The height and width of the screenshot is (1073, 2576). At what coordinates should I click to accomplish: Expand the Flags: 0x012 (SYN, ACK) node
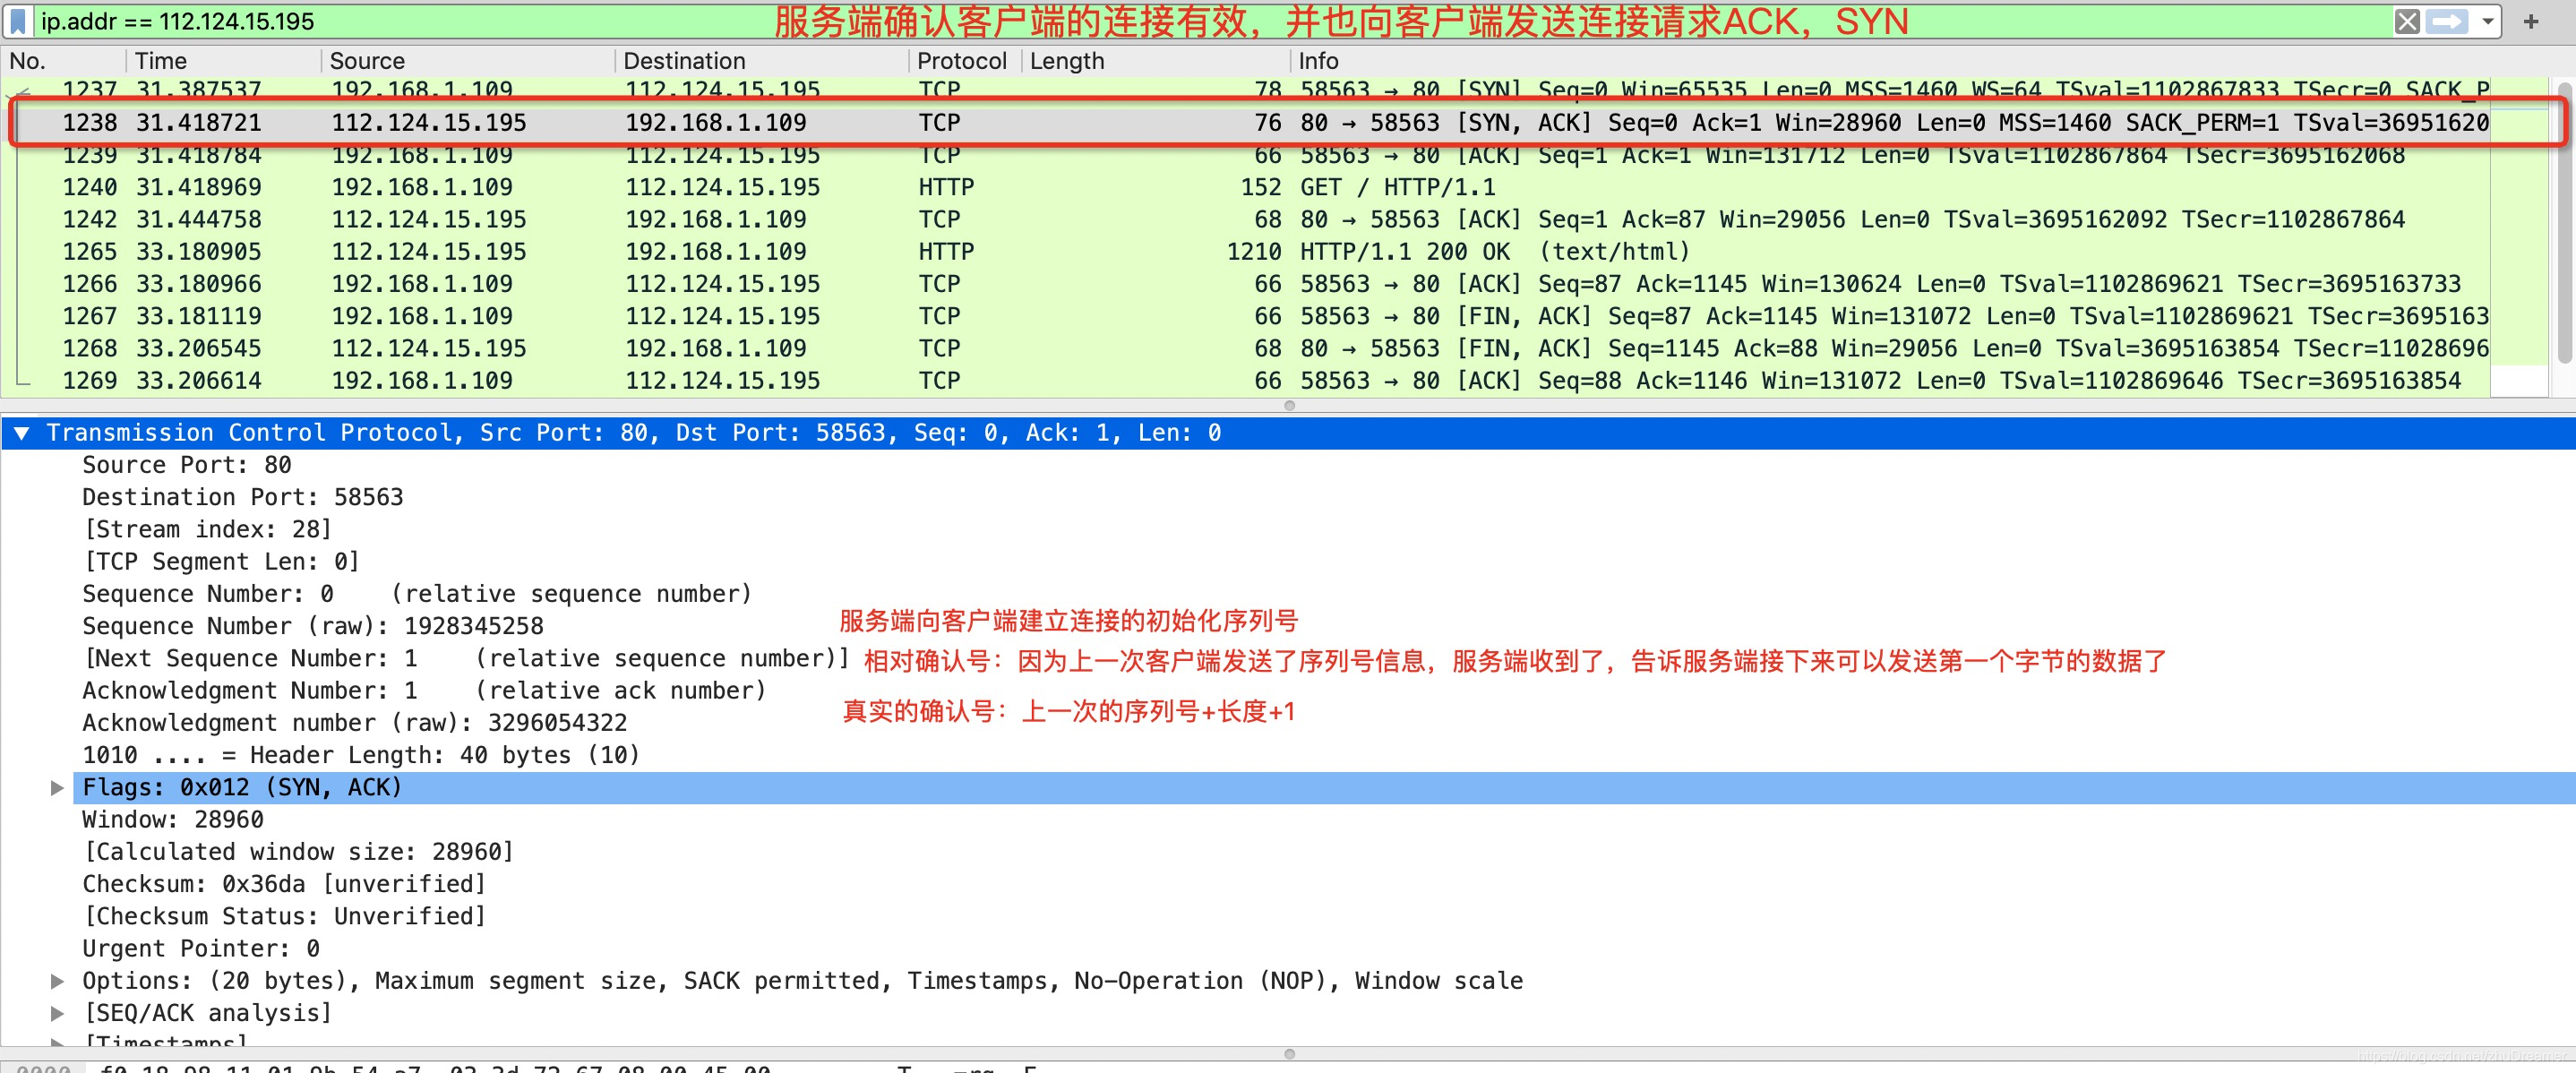coord(57,788)
